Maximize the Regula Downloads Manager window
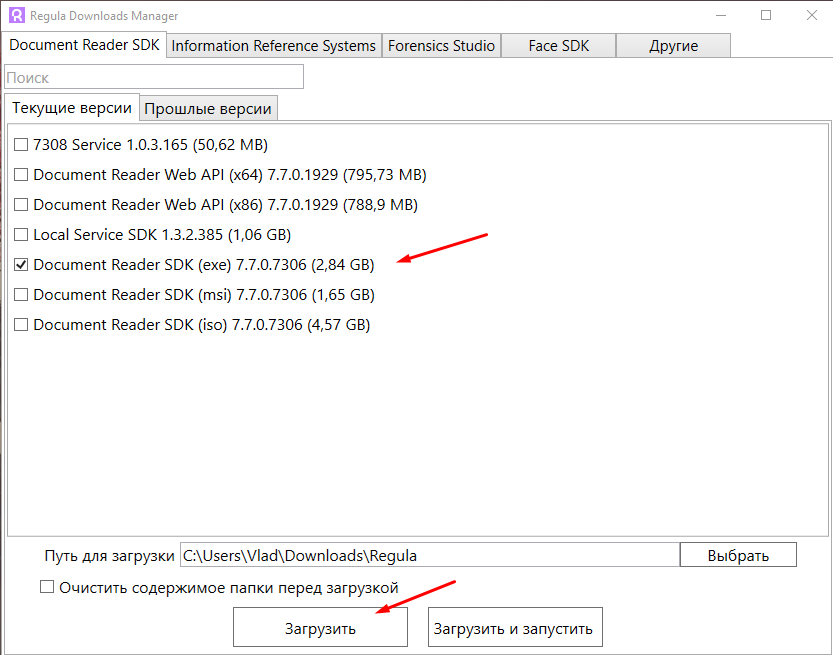Viewport: 833px width, 655px height. (x=766, y=15)
